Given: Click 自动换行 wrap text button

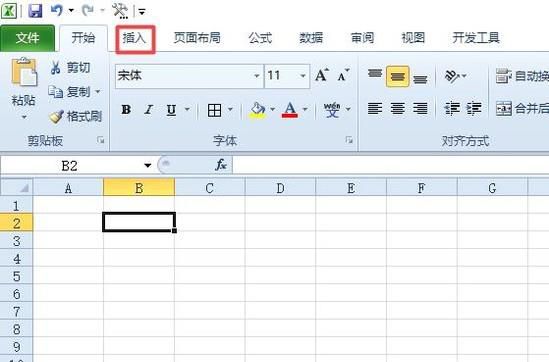Looking at the screenshot, I should 522,76.
